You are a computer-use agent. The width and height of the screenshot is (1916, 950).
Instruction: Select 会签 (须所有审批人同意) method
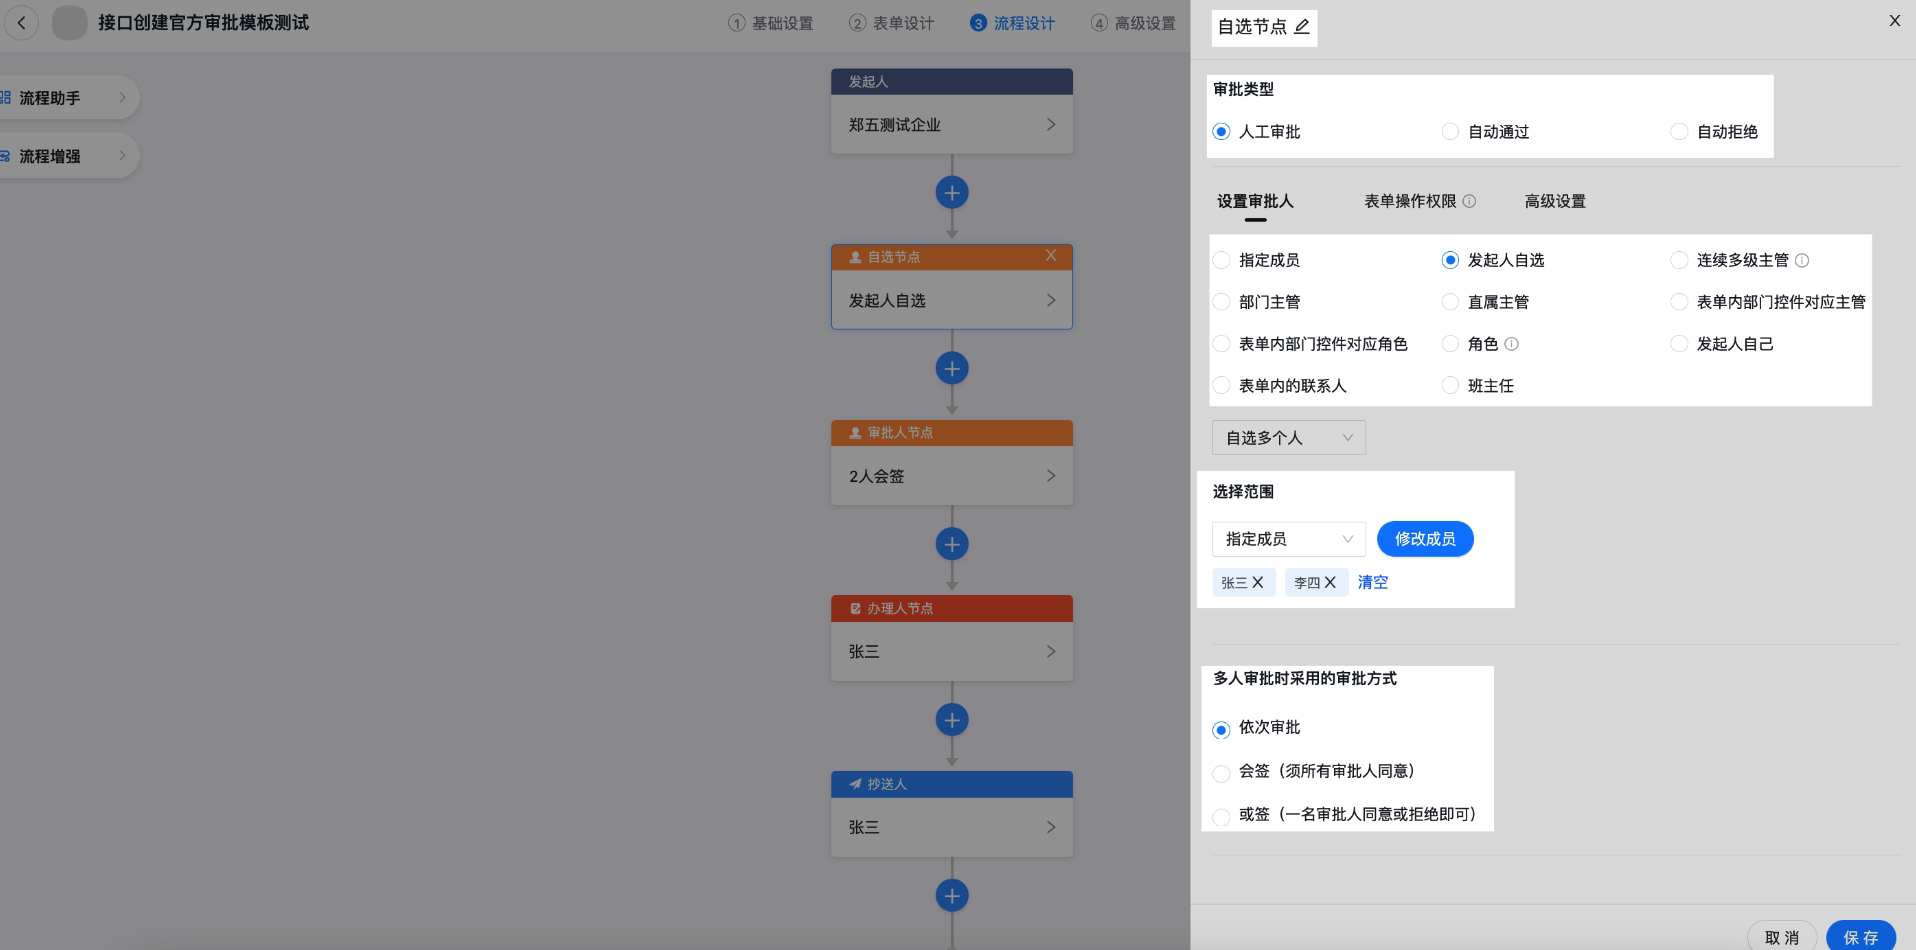coord(1221,773)
